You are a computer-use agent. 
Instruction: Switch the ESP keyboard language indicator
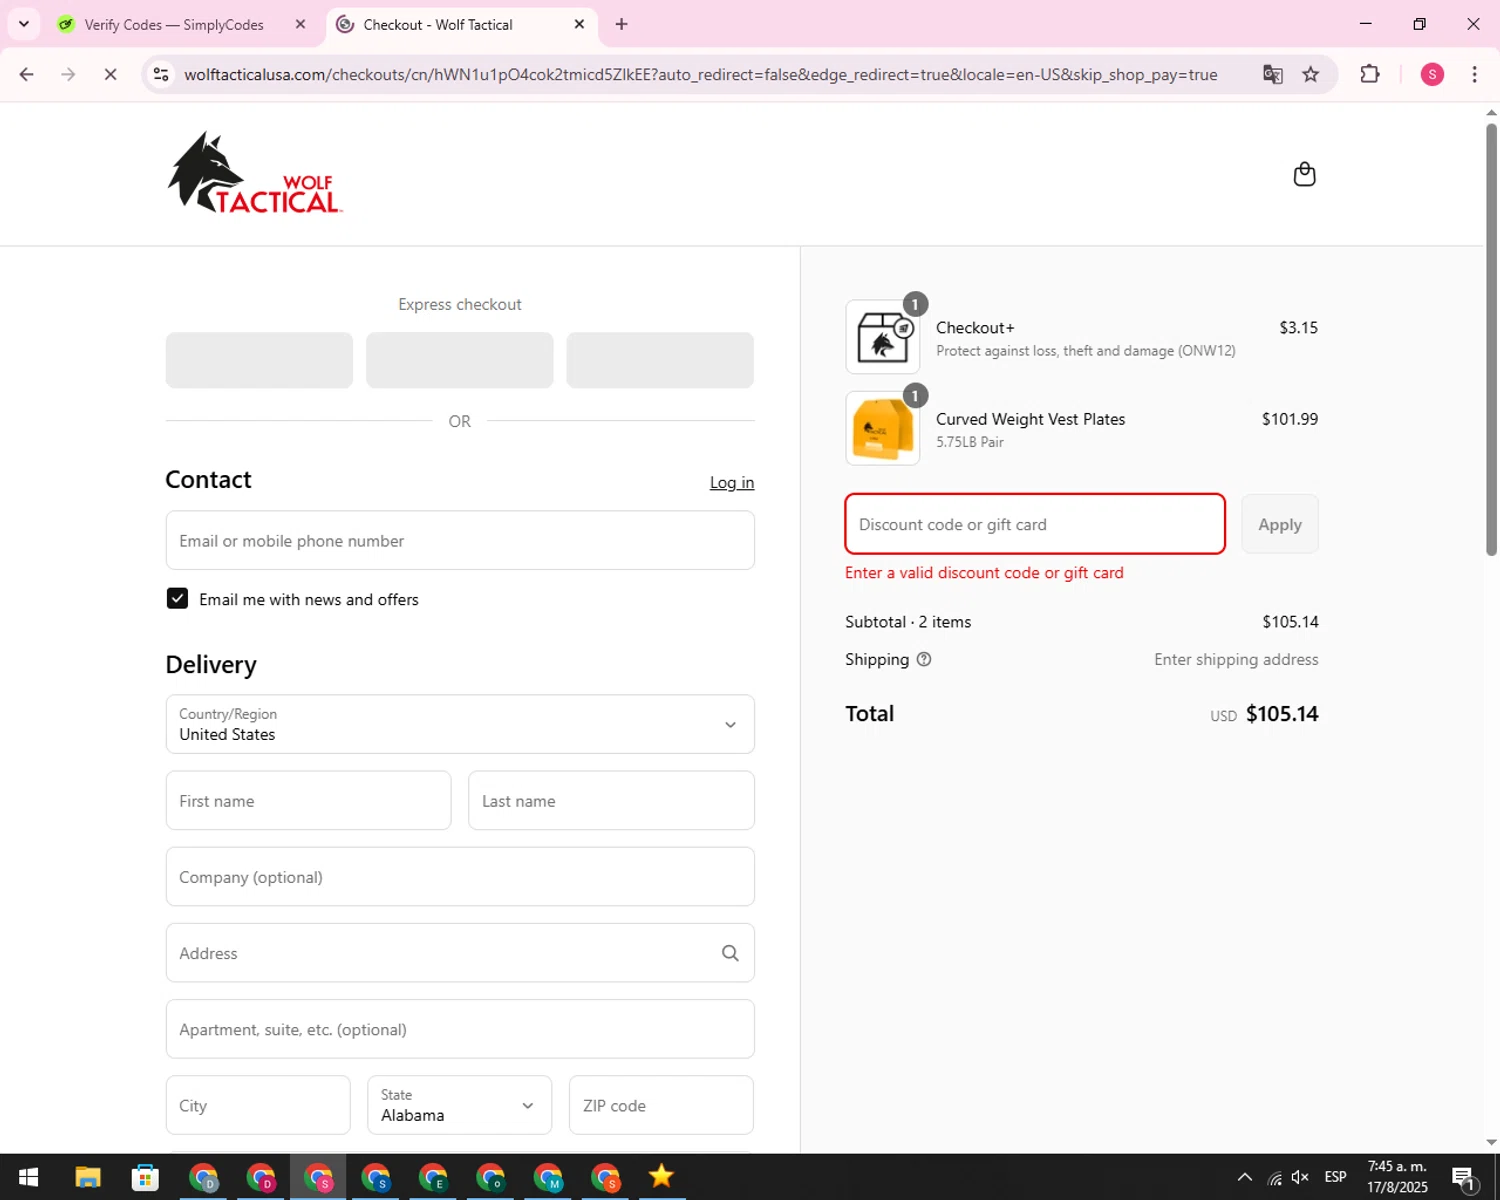(x=1335, y=1177)
